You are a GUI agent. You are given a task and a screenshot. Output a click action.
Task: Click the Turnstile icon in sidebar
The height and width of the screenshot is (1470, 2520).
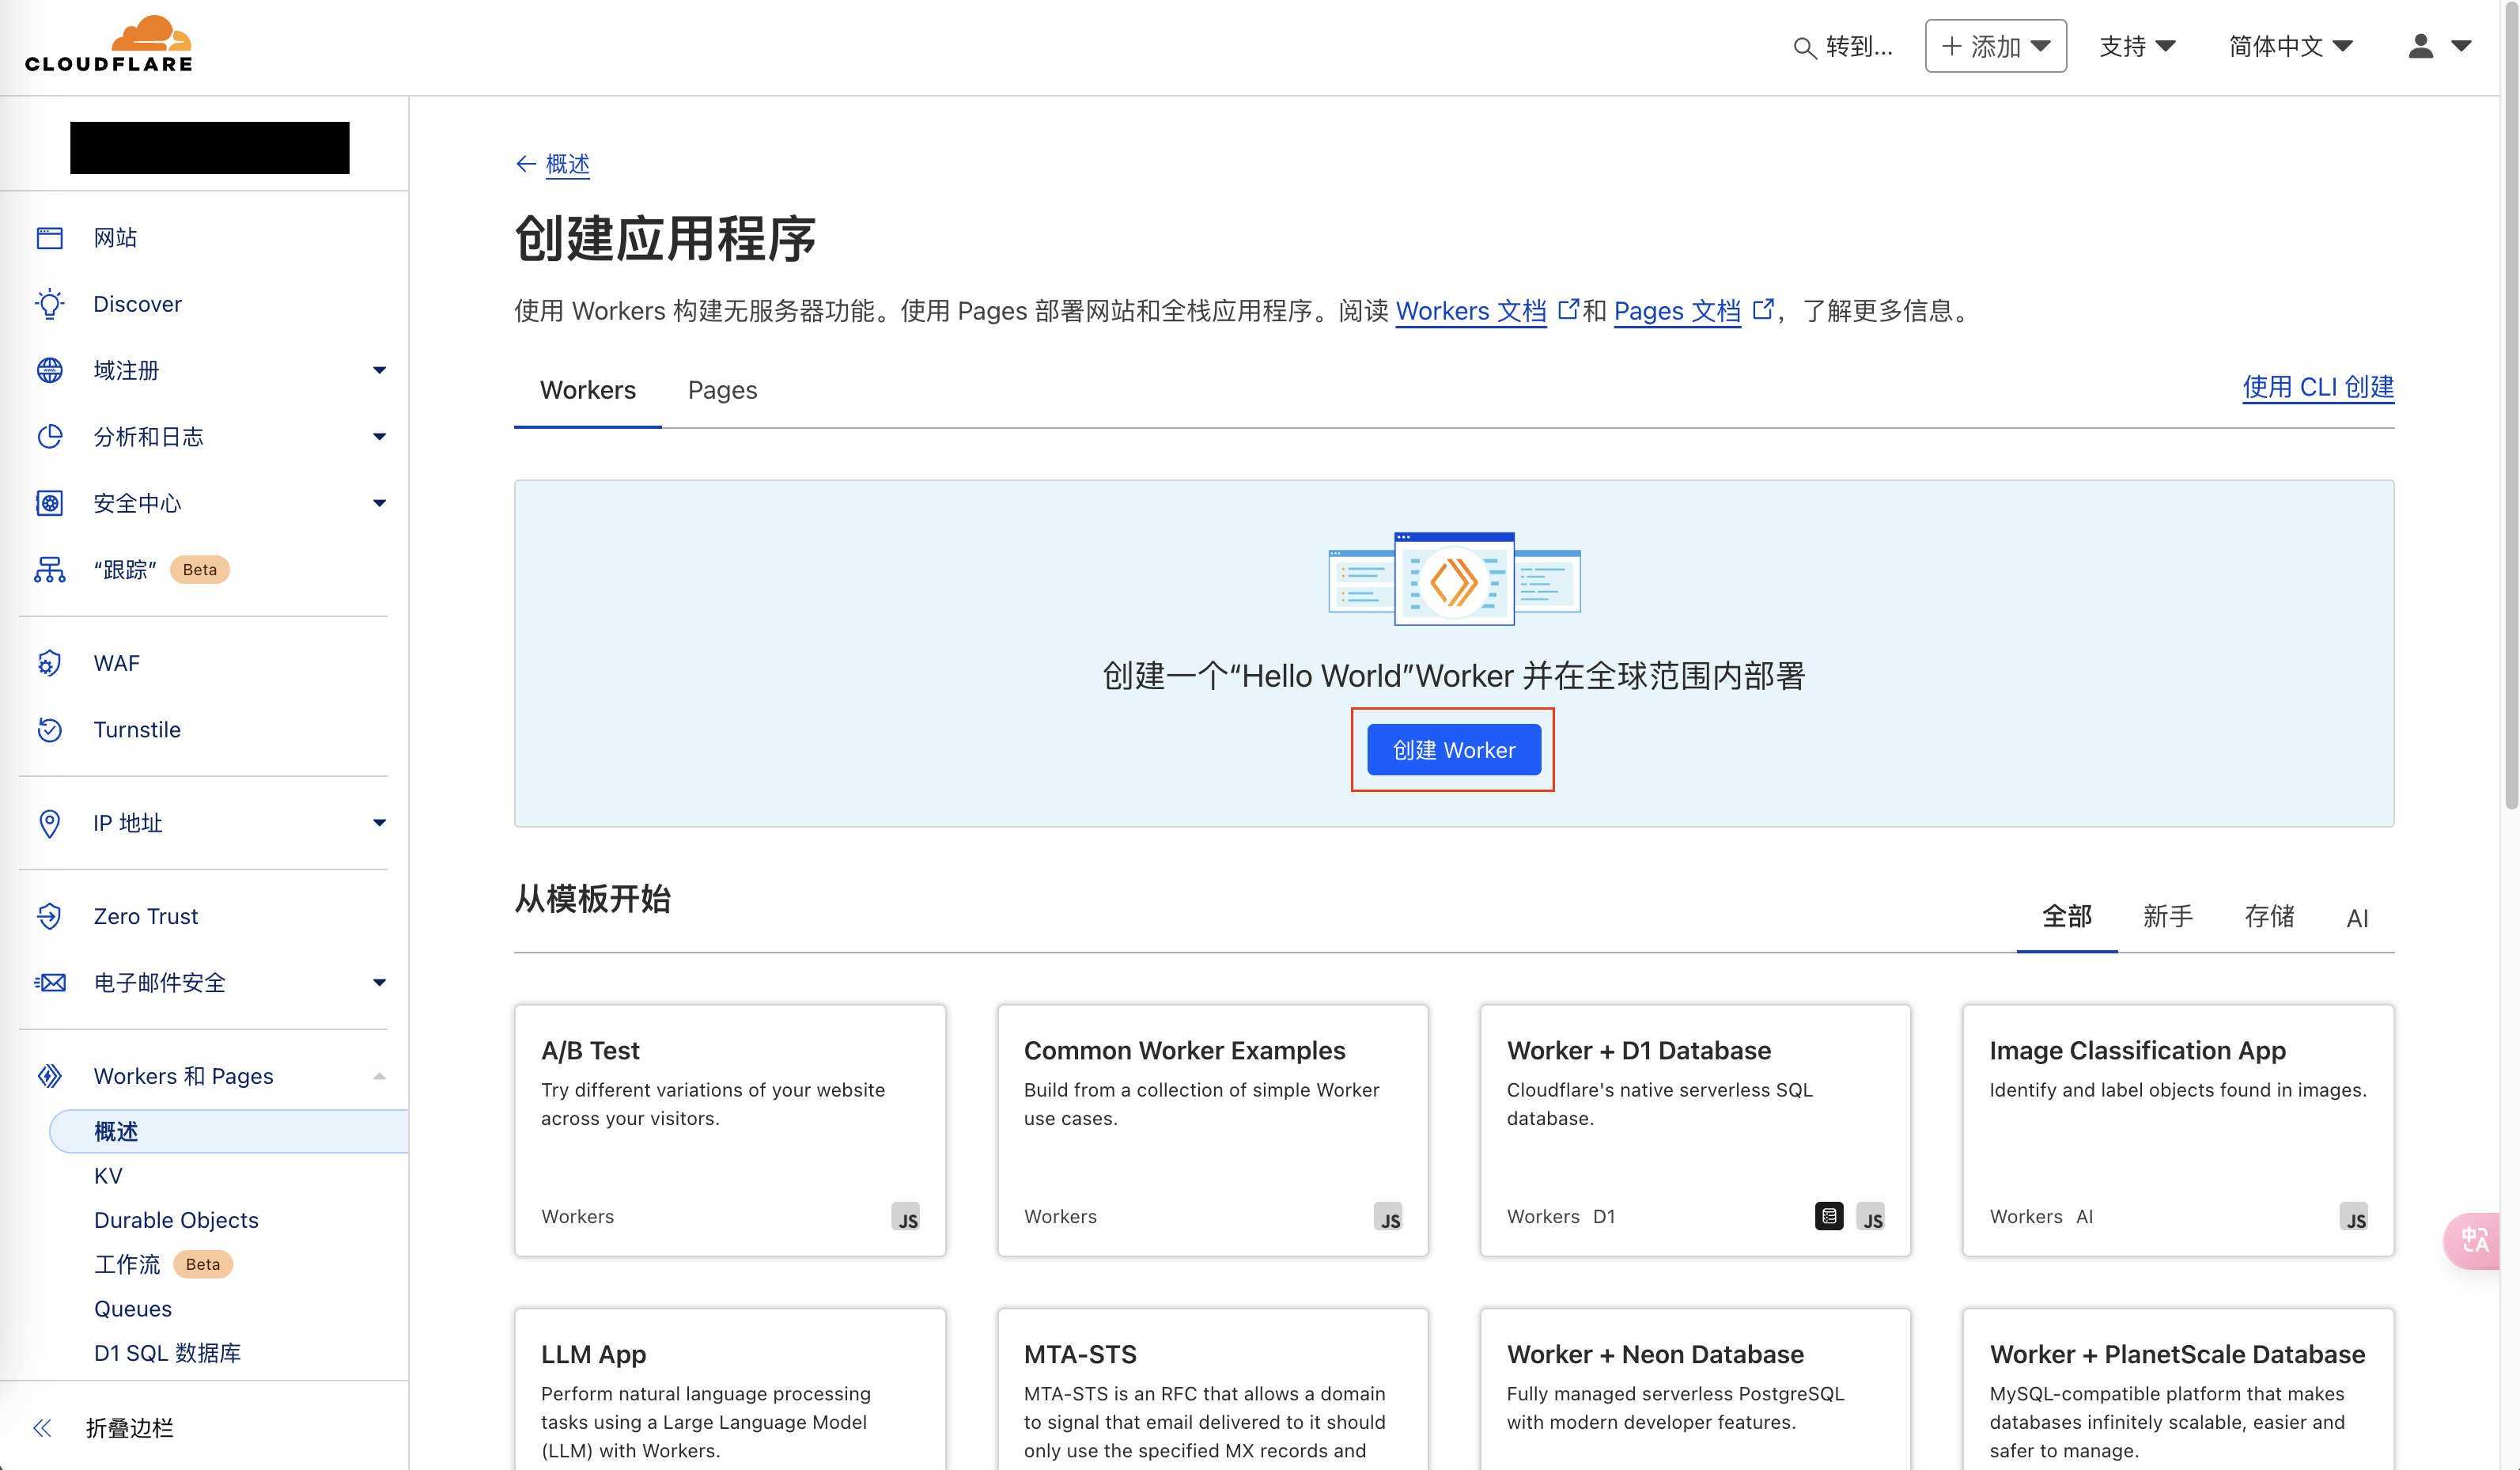49,730
